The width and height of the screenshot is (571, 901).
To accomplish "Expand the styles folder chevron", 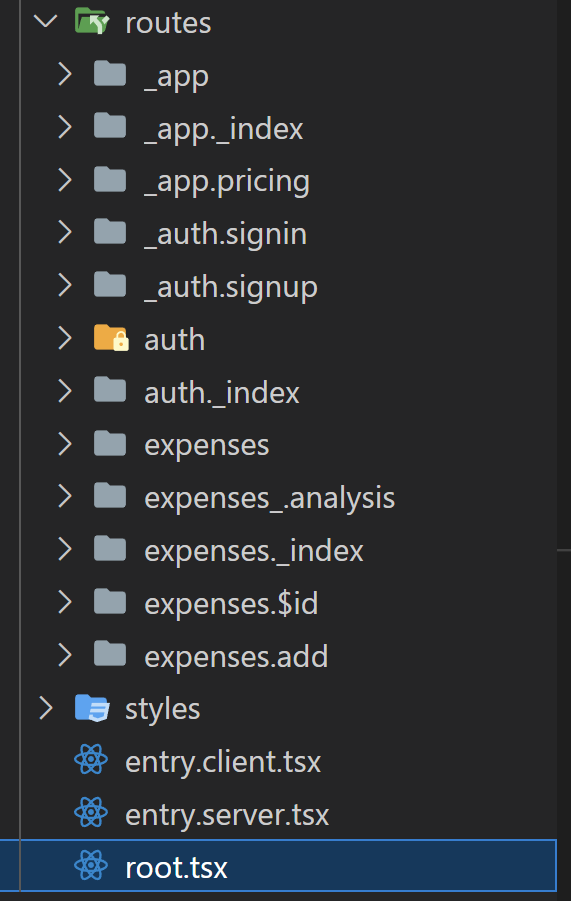I will coord(46,709).
